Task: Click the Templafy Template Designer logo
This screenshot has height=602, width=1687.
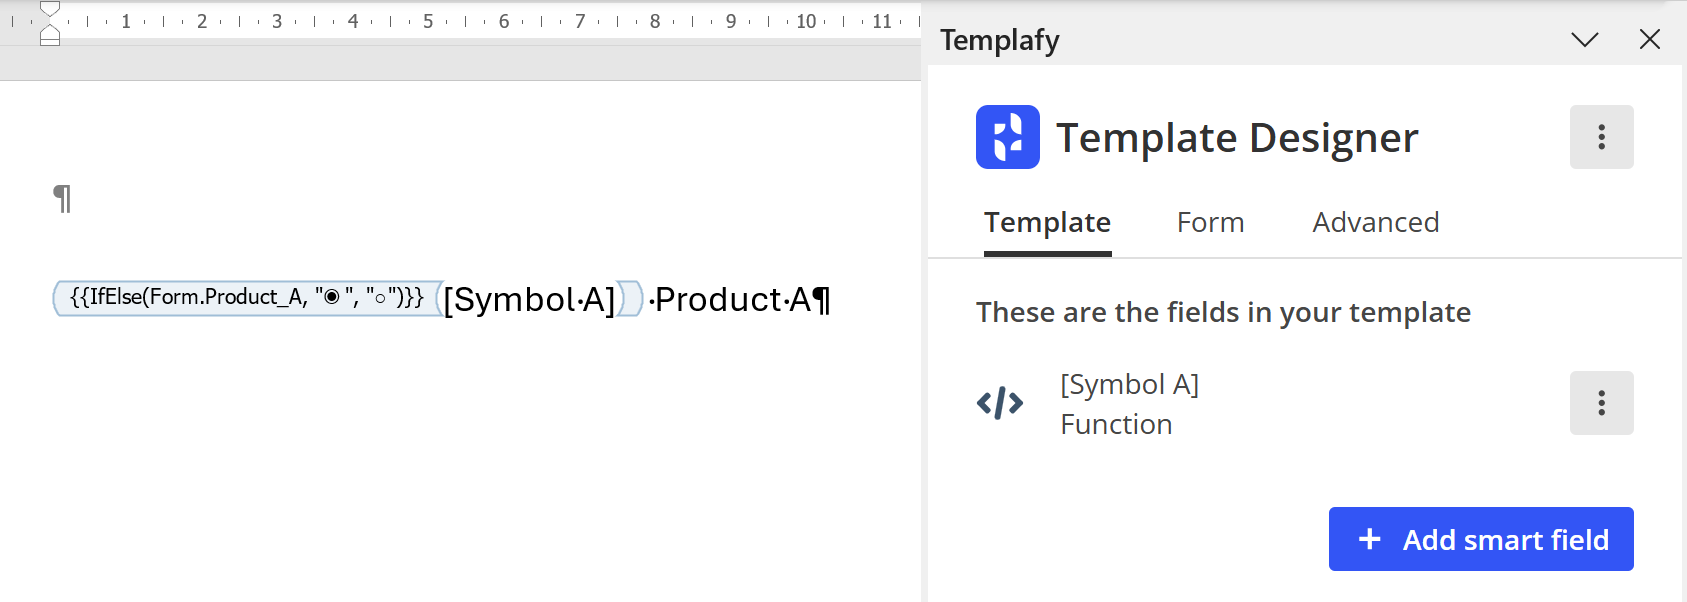Action: (1007, 137)
